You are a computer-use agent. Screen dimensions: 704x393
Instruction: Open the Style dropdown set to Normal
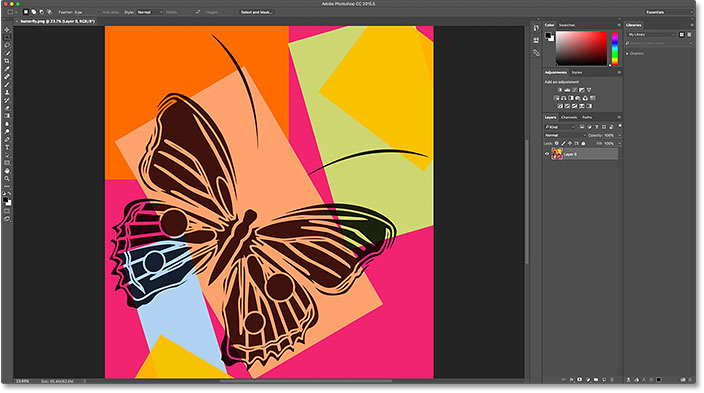point(150,12)
